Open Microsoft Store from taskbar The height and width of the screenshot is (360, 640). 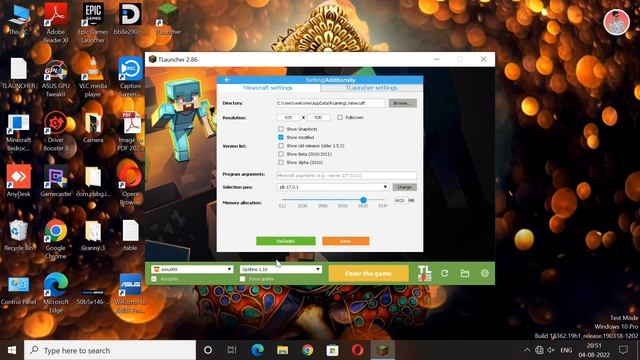click(333, 350)
